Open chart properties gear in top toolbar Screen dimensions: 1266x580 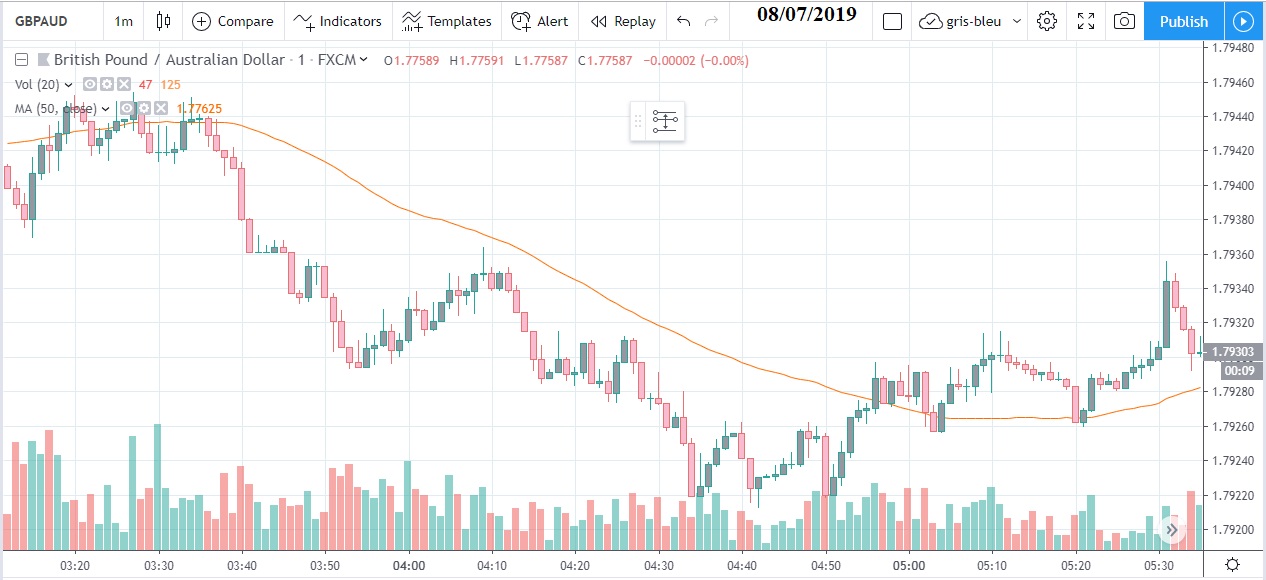(1047, 21)
